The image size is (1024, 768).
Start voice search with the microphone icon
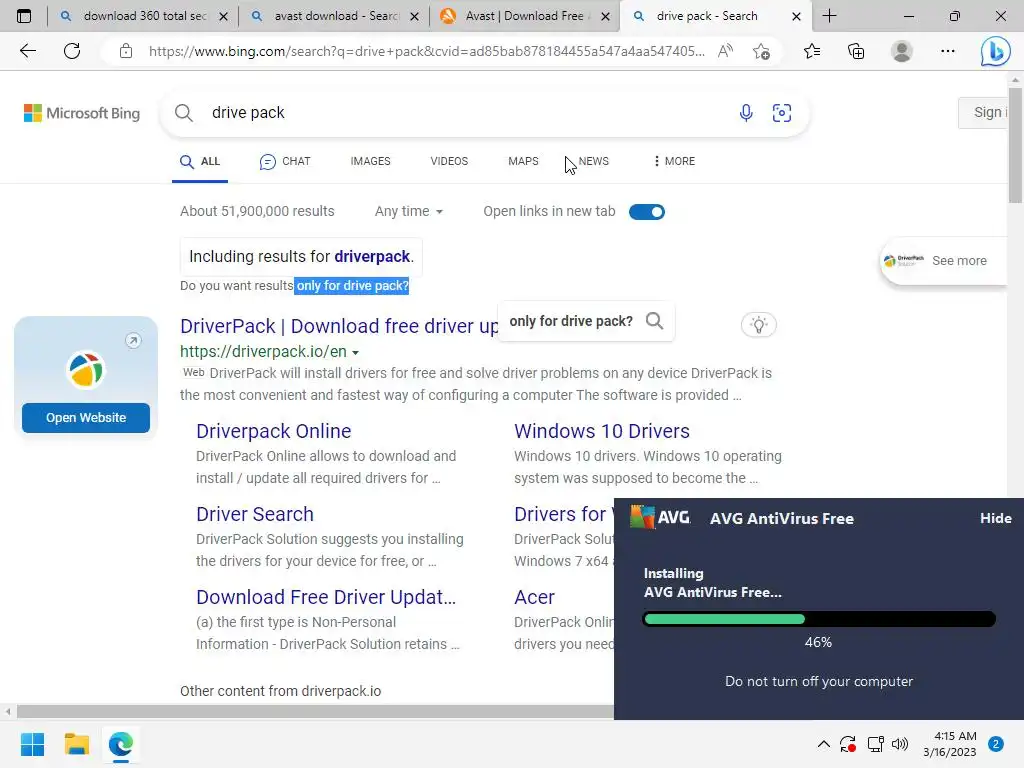click(x=746, y=113)
